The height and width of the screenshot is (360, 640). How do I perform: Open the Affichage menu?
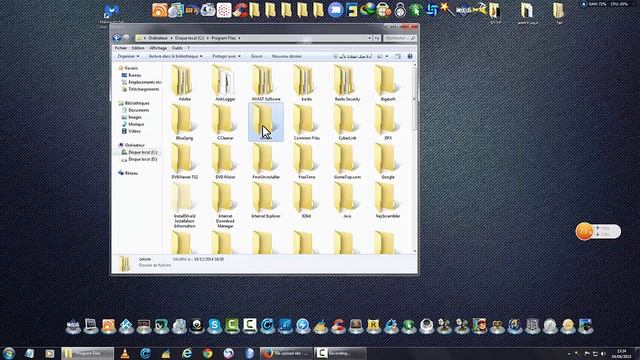pyautogui.click(x=158, y=48)
